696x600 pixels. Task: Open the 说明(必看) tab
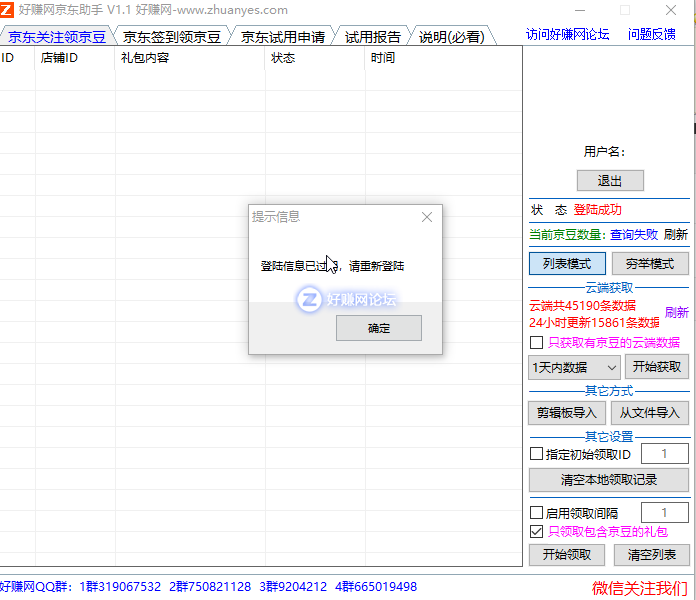pyautogui.click(x=452, y=36)
